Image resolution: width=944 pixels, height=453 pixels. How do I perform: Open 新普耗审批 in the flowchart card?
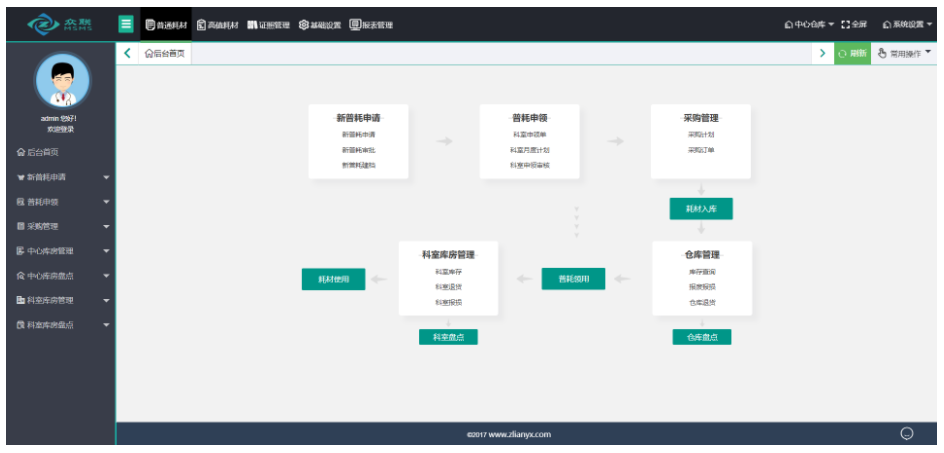tap(358, 149)
